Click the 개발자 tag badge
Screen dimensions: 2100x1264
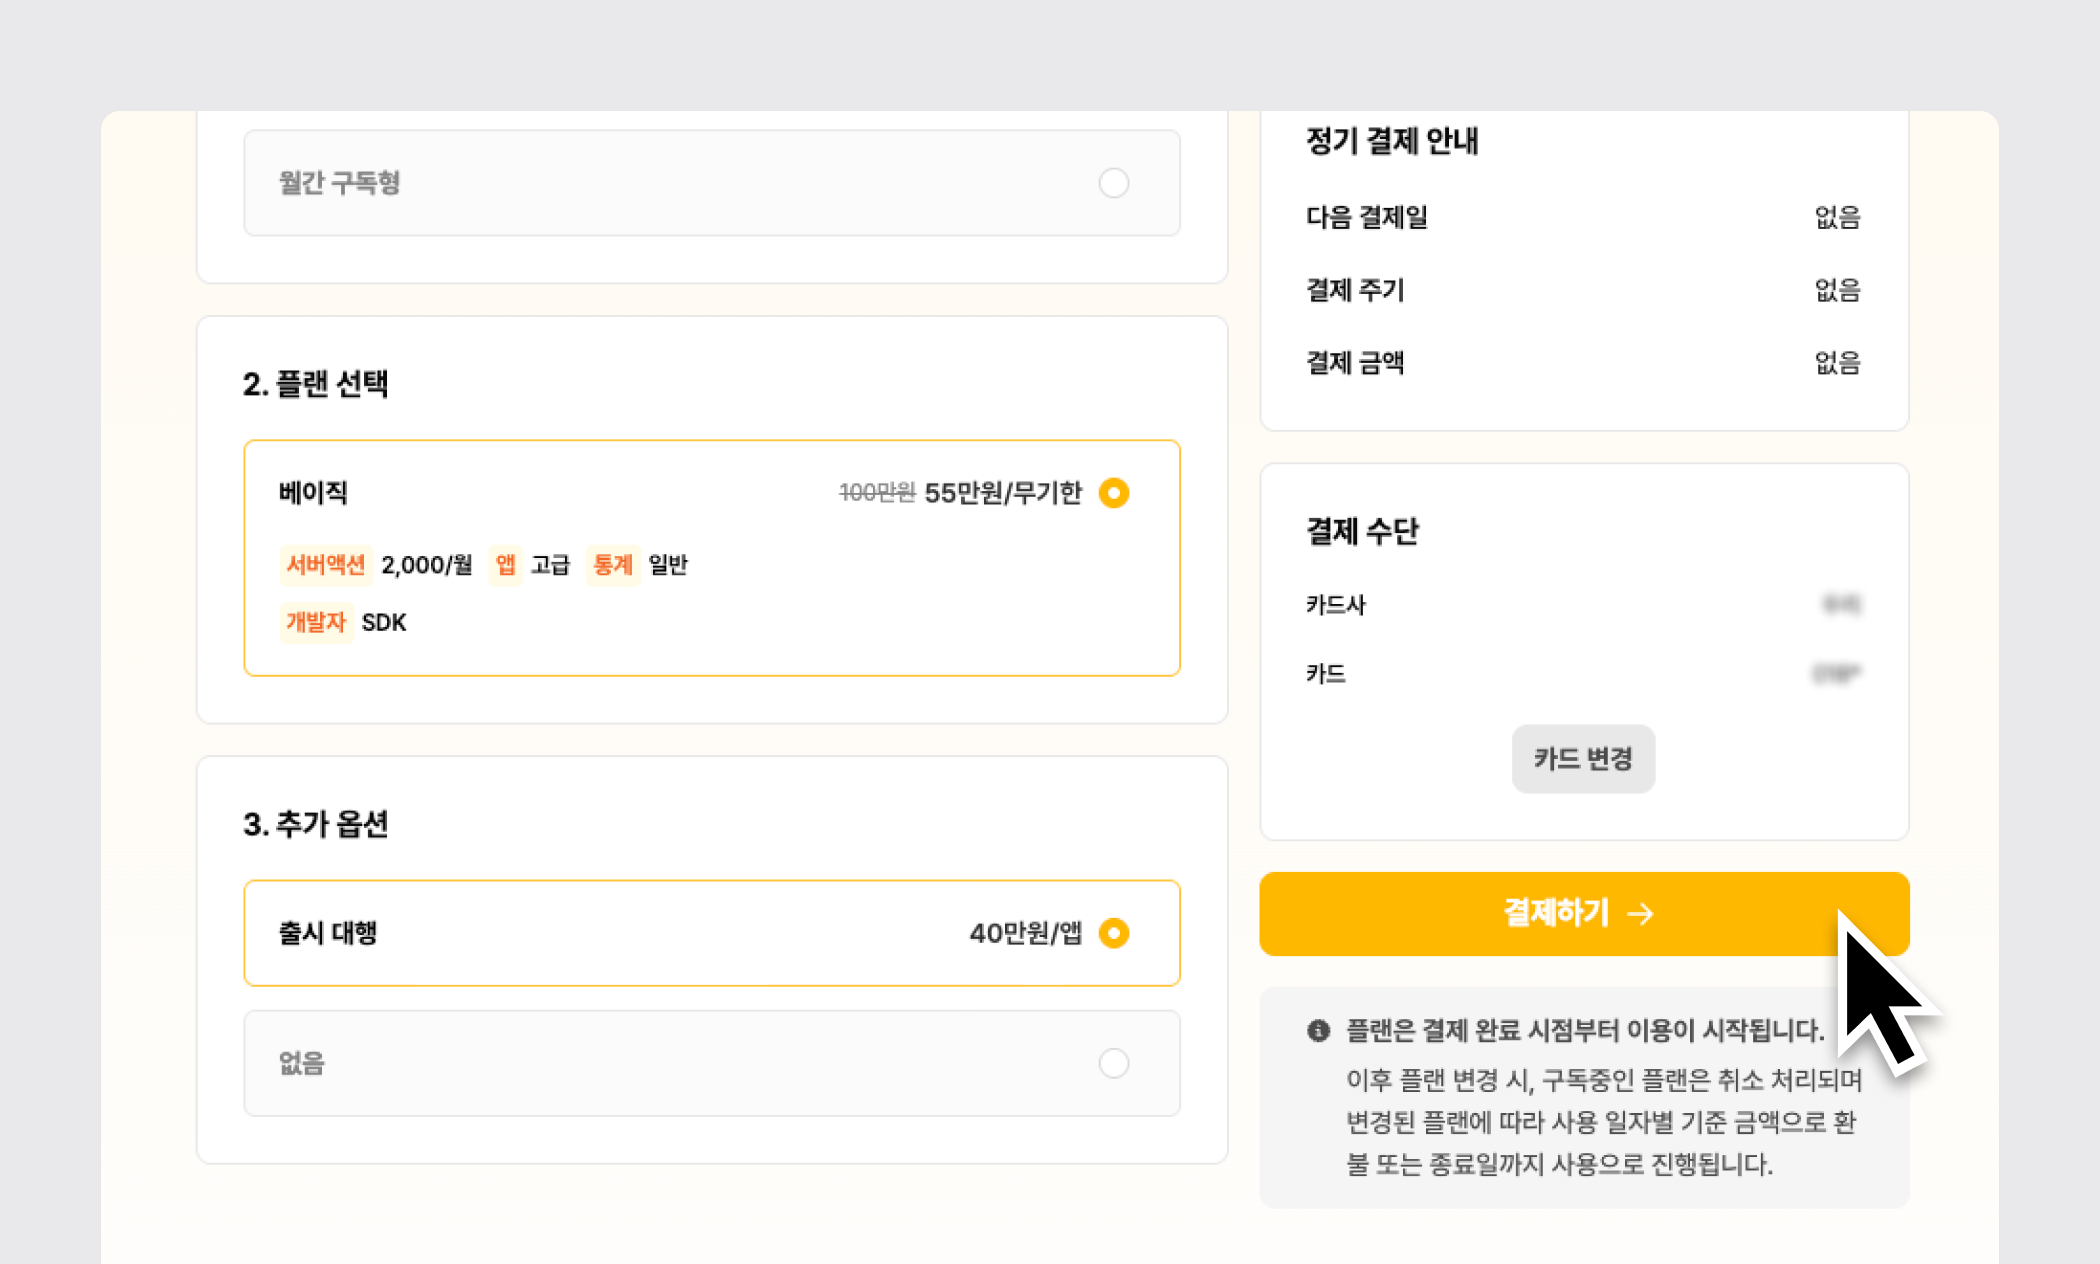click(x=315, y=622)
